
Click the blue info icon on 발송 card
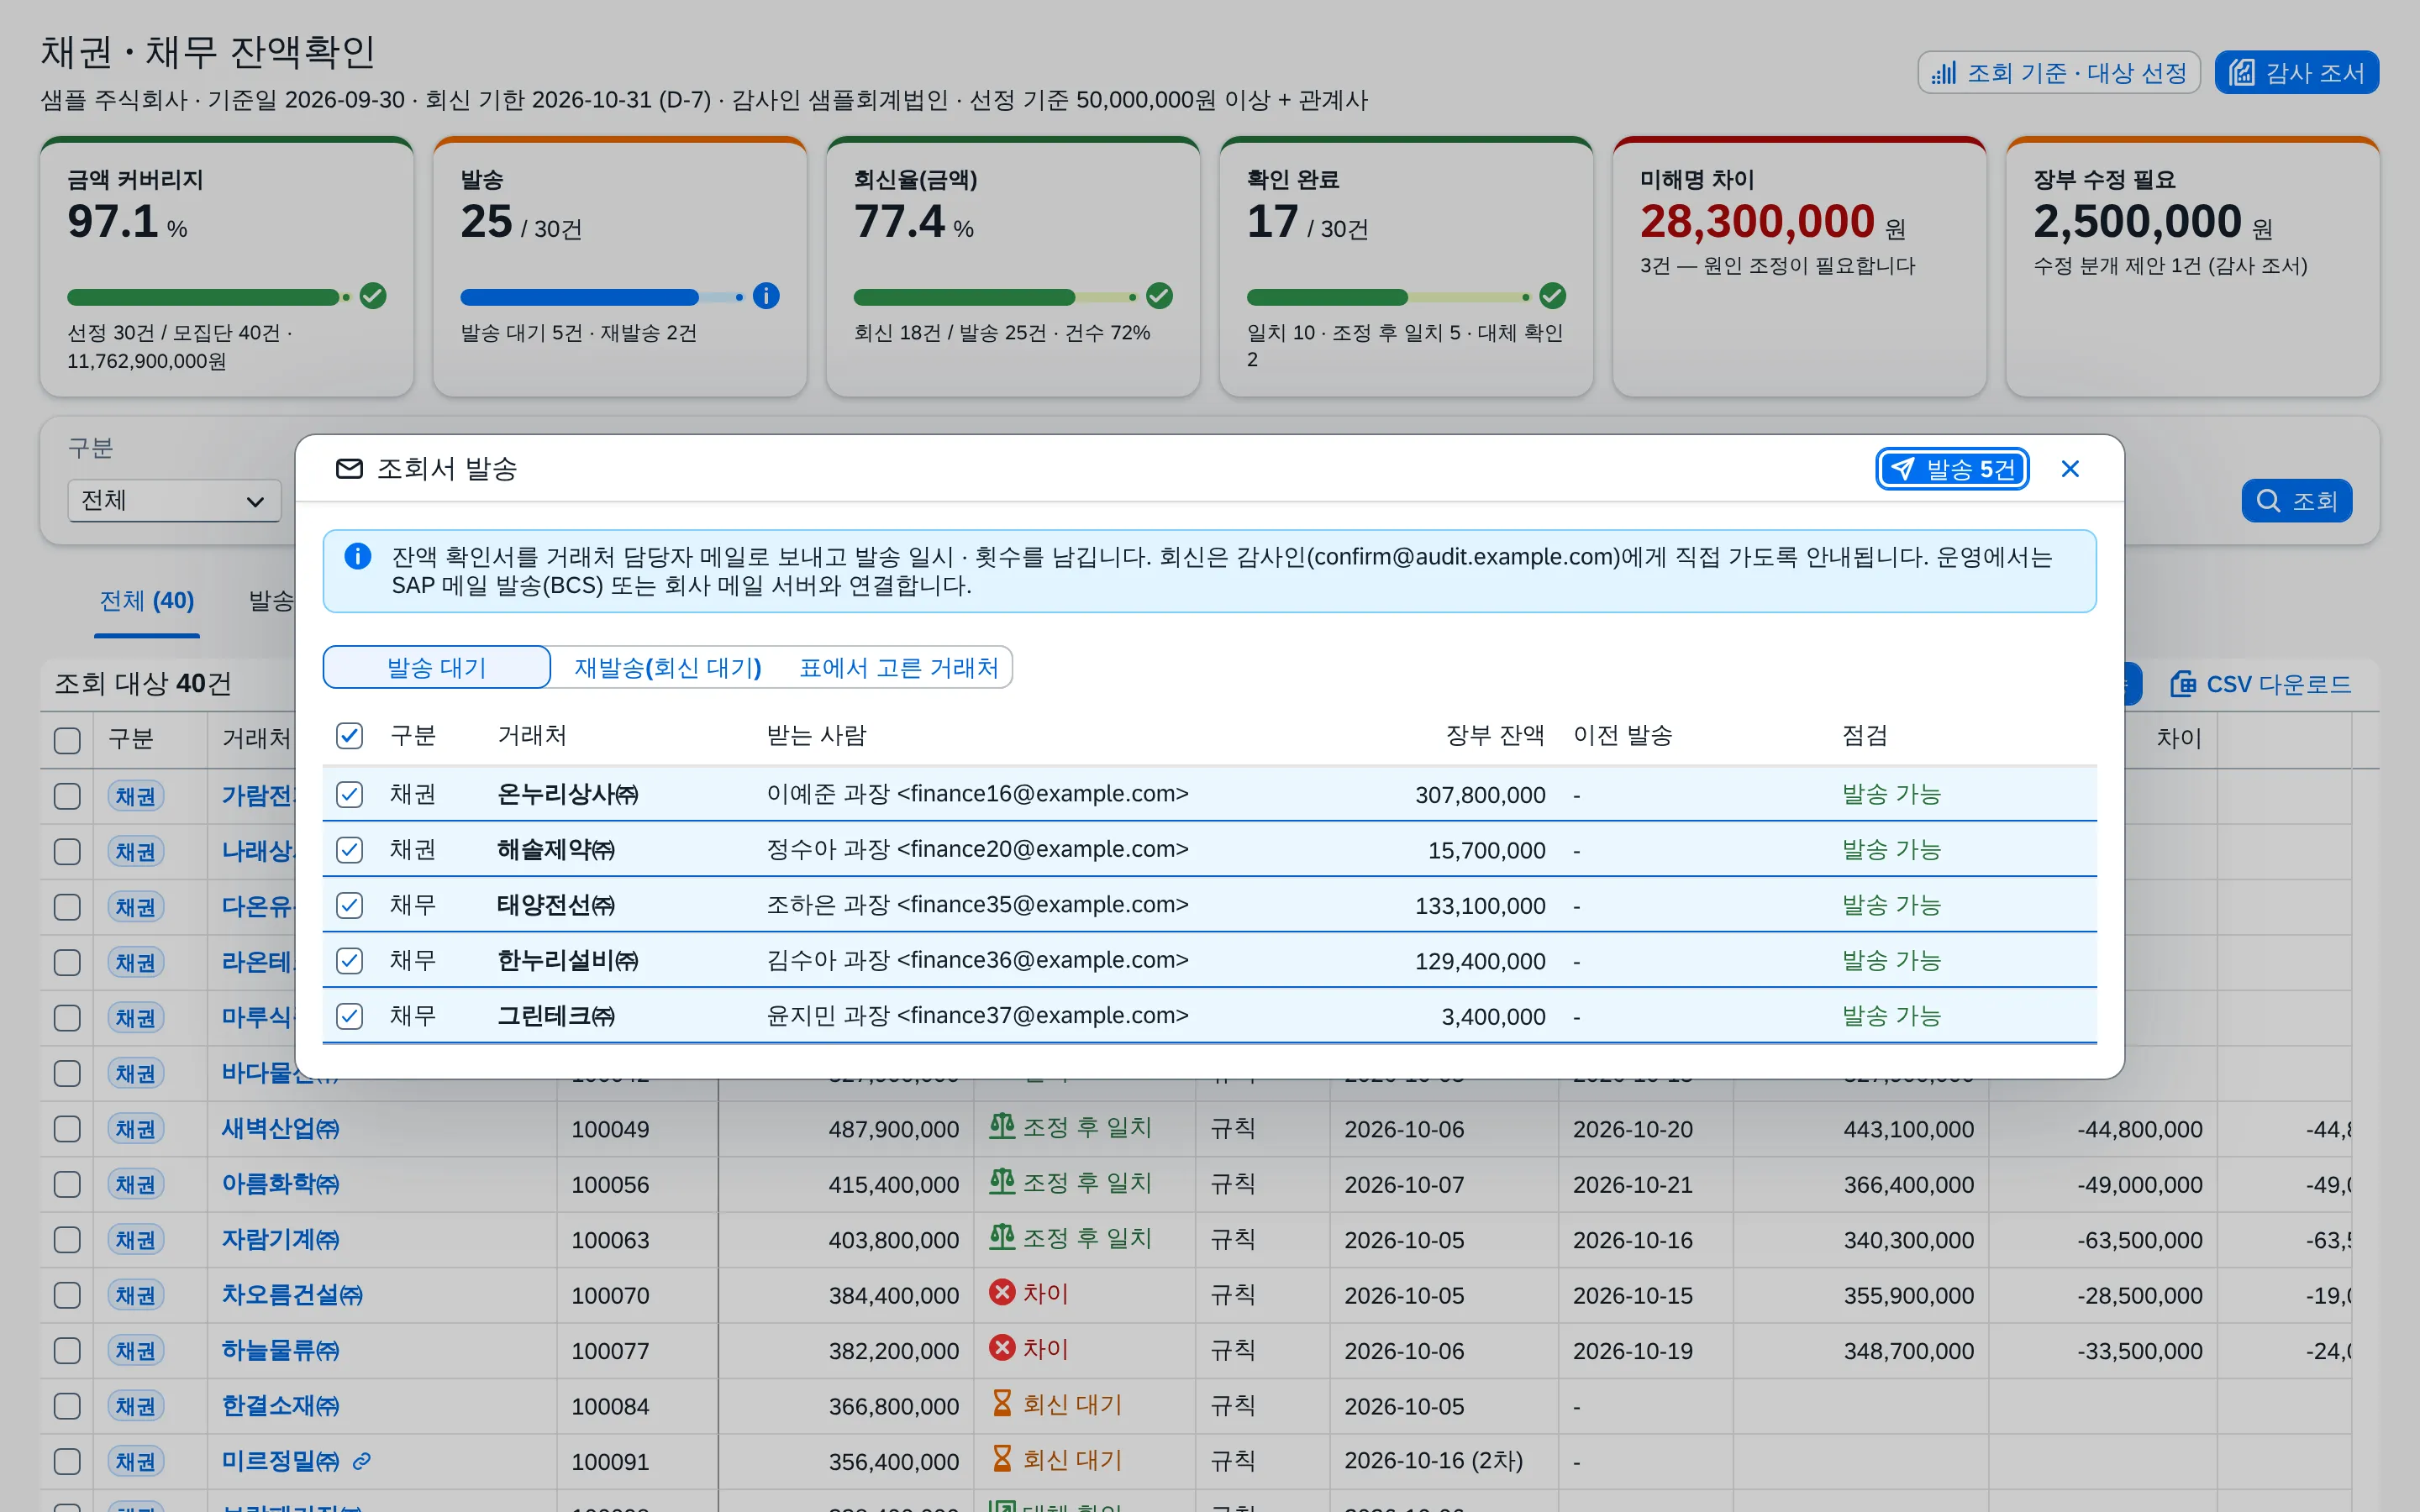[x=766, y=296]
